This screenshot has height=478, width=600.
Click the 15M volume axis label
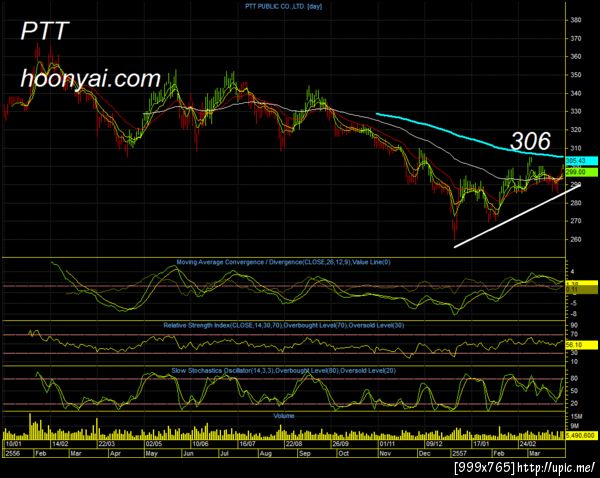pos(576,416)
